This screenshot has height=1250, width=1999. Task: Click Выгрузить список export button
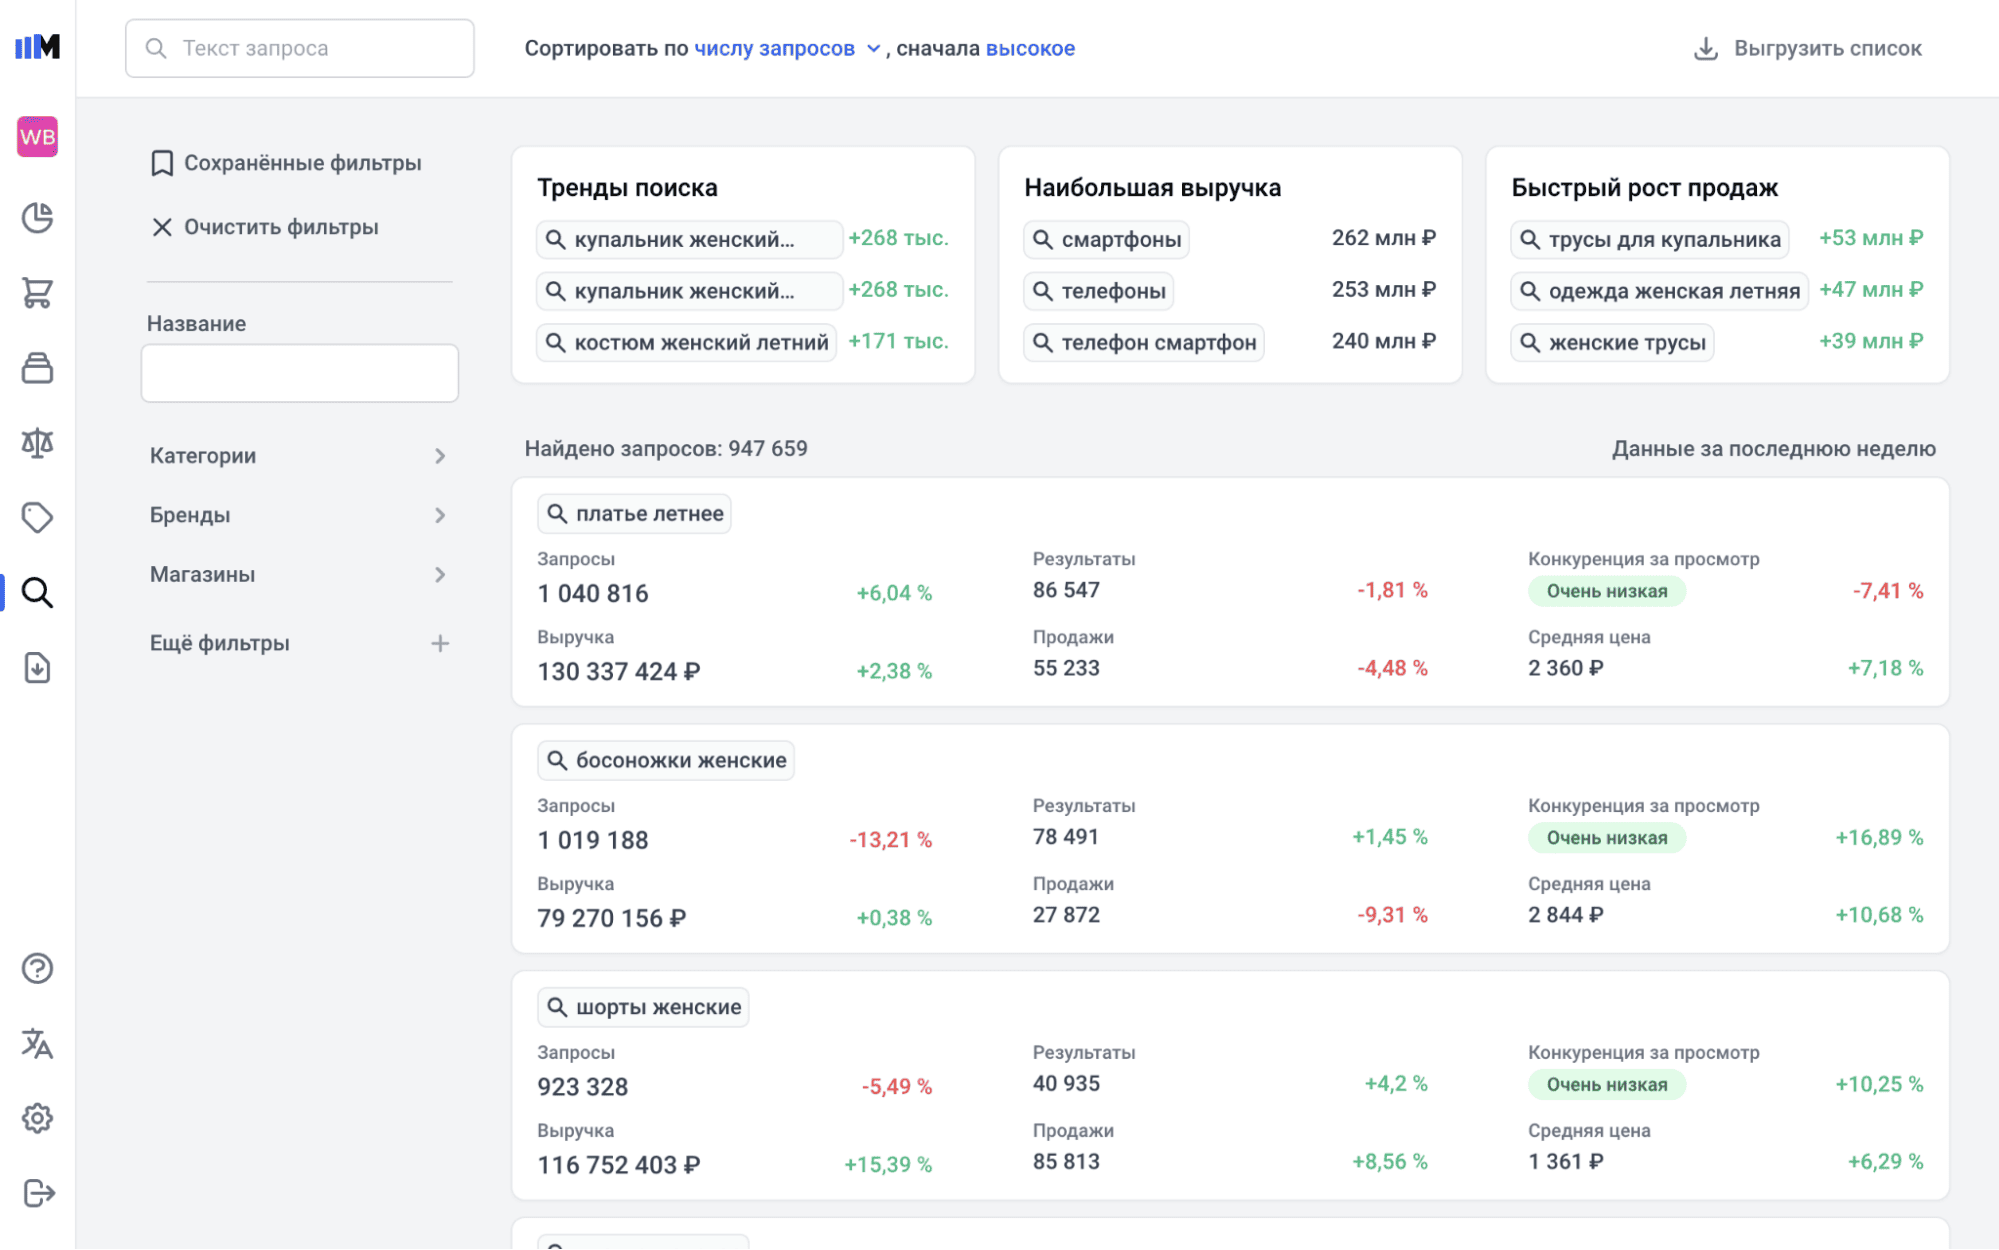1808,48
